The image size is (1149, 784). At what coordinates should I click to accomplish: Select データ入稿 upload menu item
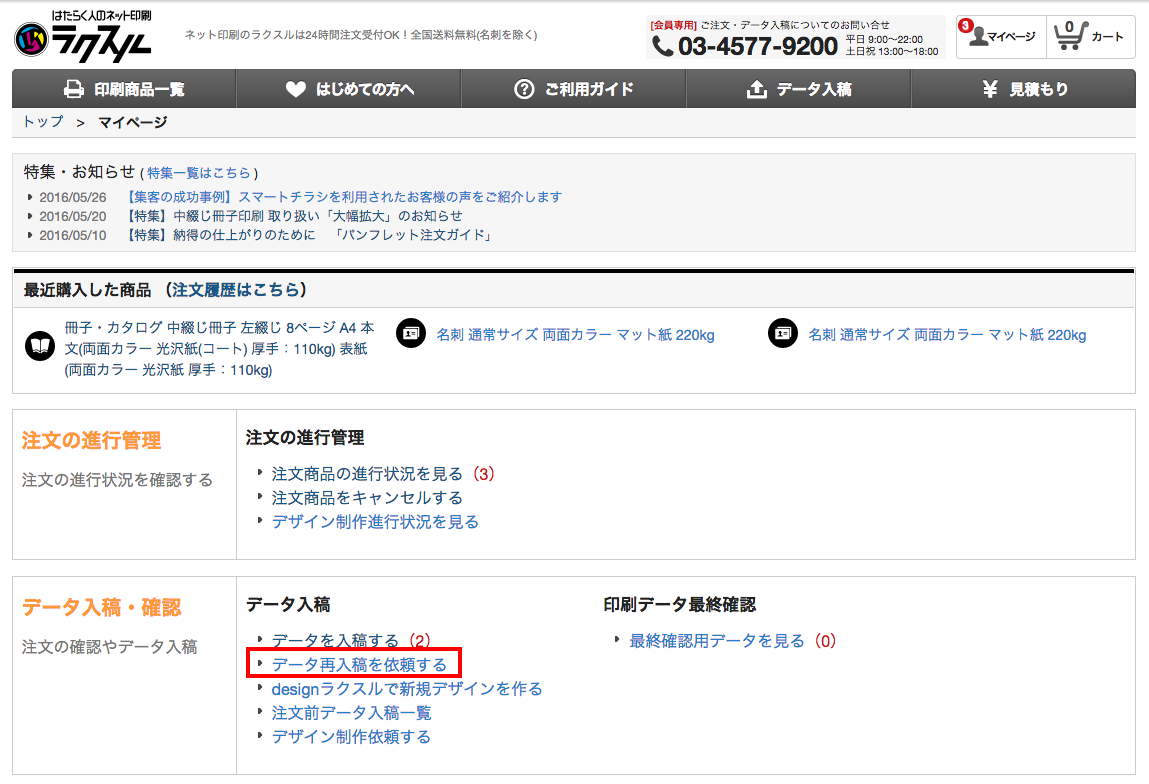798,89
